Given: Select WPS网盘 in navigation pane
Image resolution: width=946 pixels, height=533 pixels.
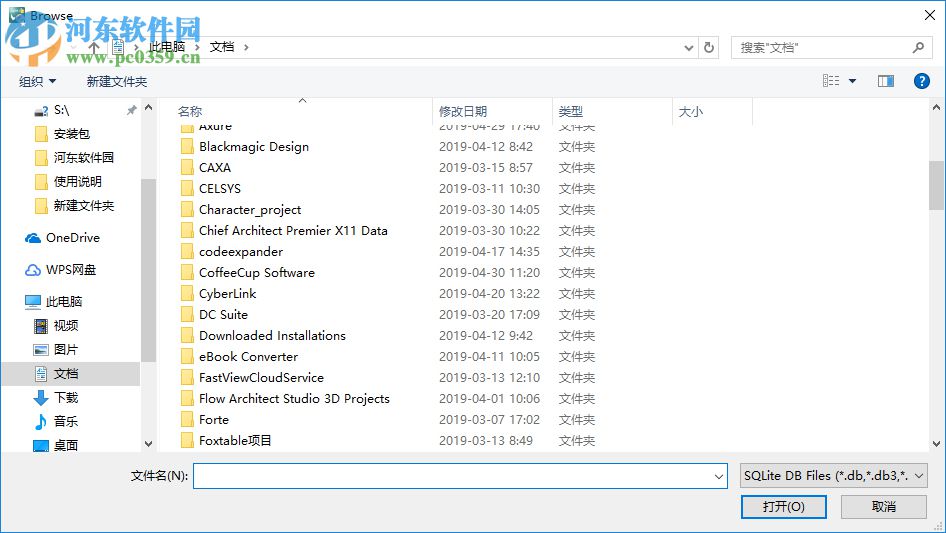Looking at the screenshot, I should [x=71, y=270].
